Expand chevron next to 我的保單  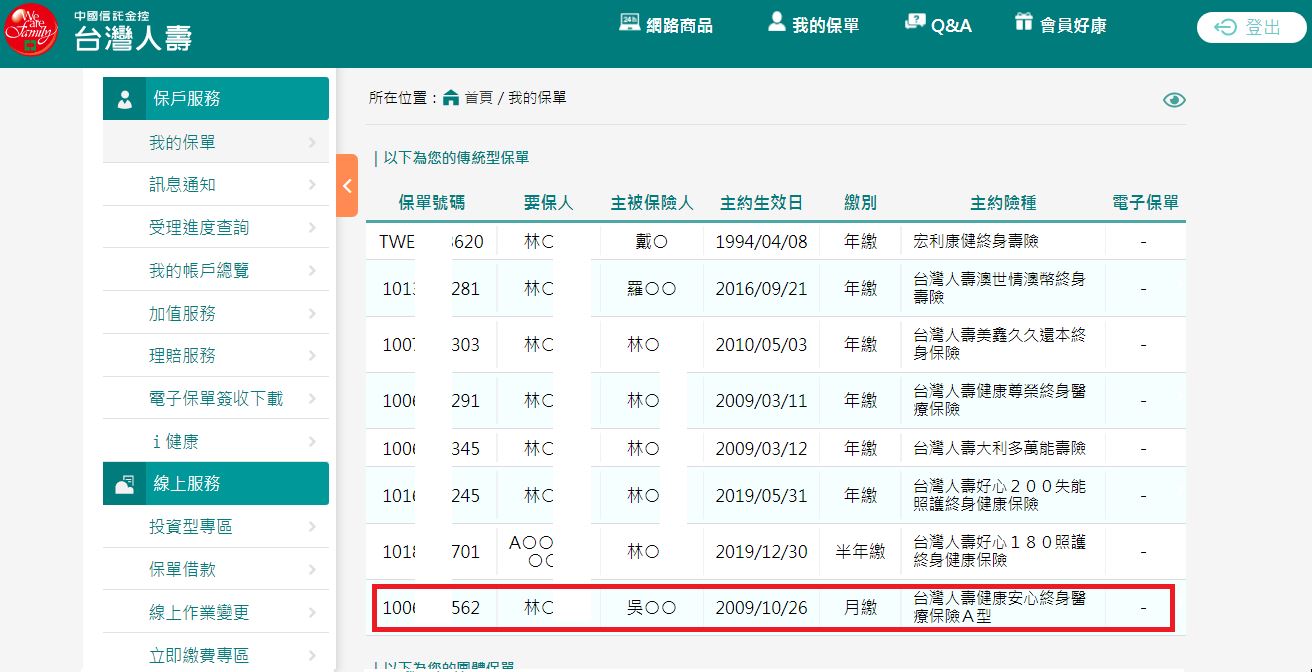coord(312,143)
